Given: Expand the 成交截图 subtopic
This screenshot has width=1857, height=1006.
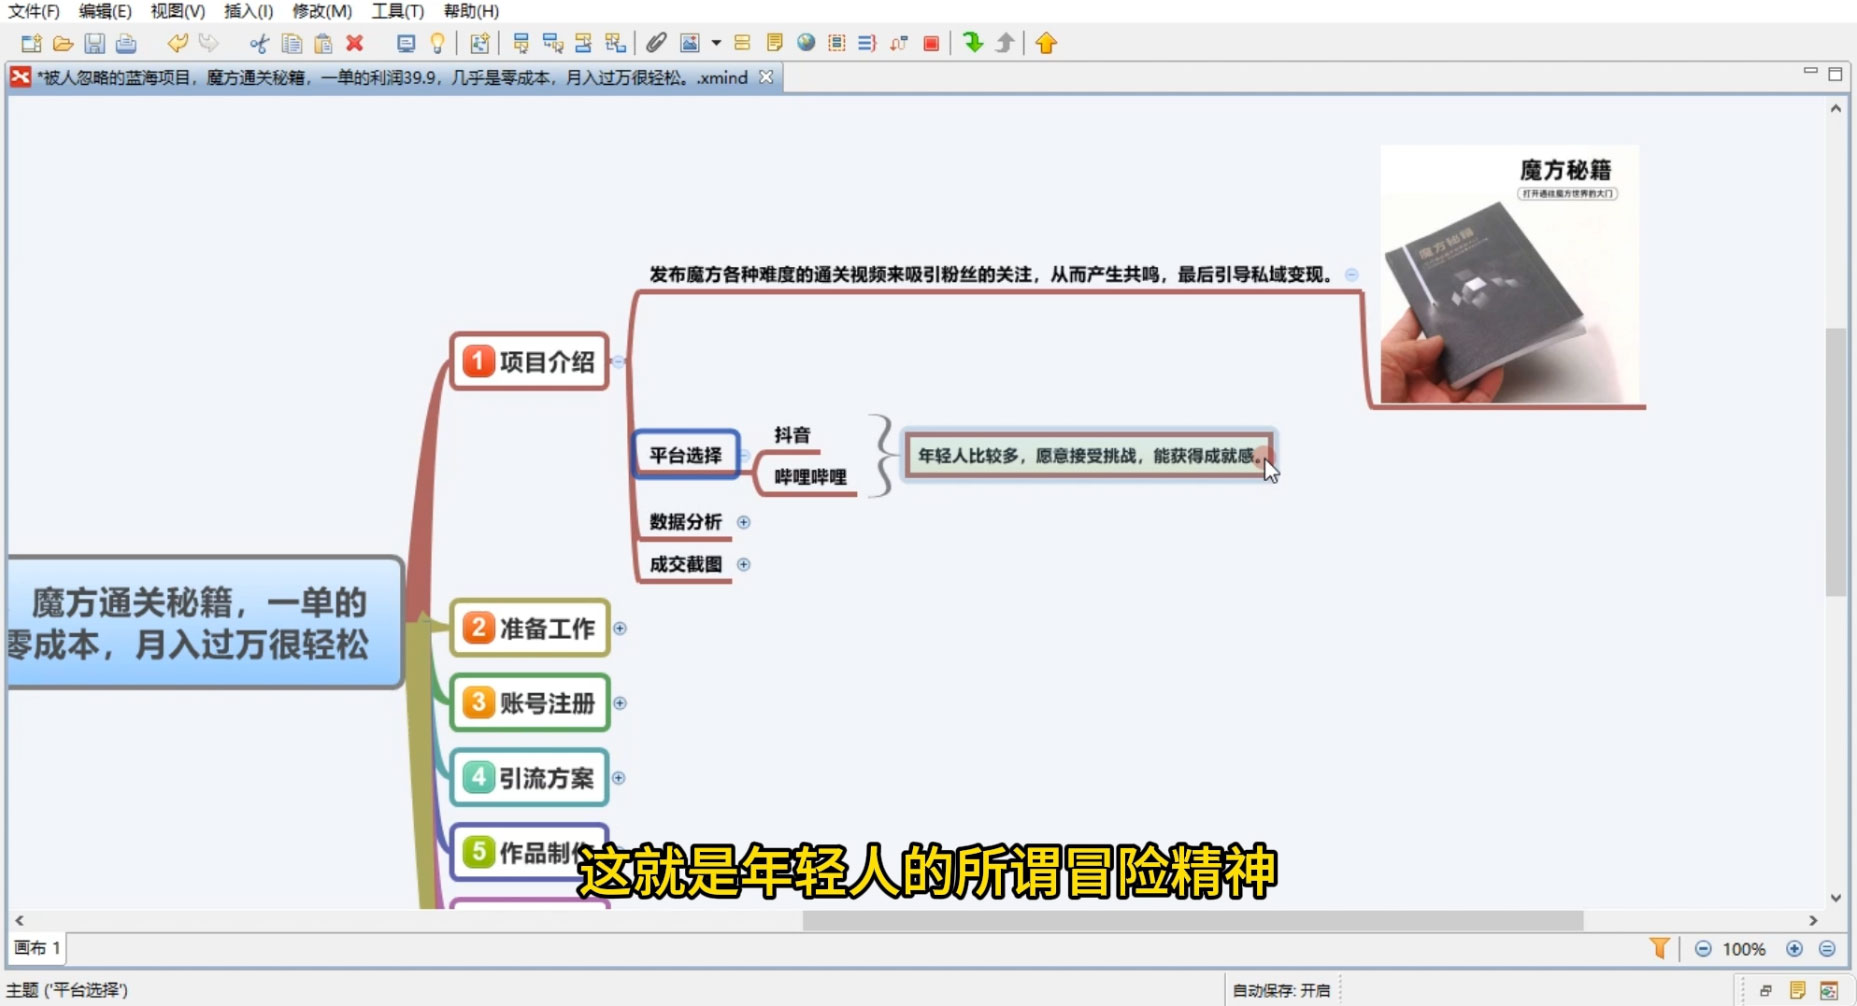Looking at the screenshot, I should coord(743,564).
